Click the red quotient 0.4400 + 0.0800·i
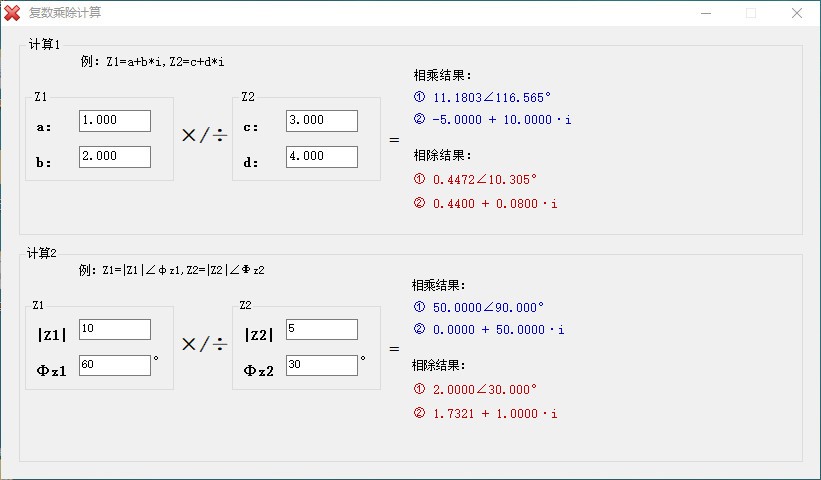Screen dimensions: 821x480 [x=494, y=203]
